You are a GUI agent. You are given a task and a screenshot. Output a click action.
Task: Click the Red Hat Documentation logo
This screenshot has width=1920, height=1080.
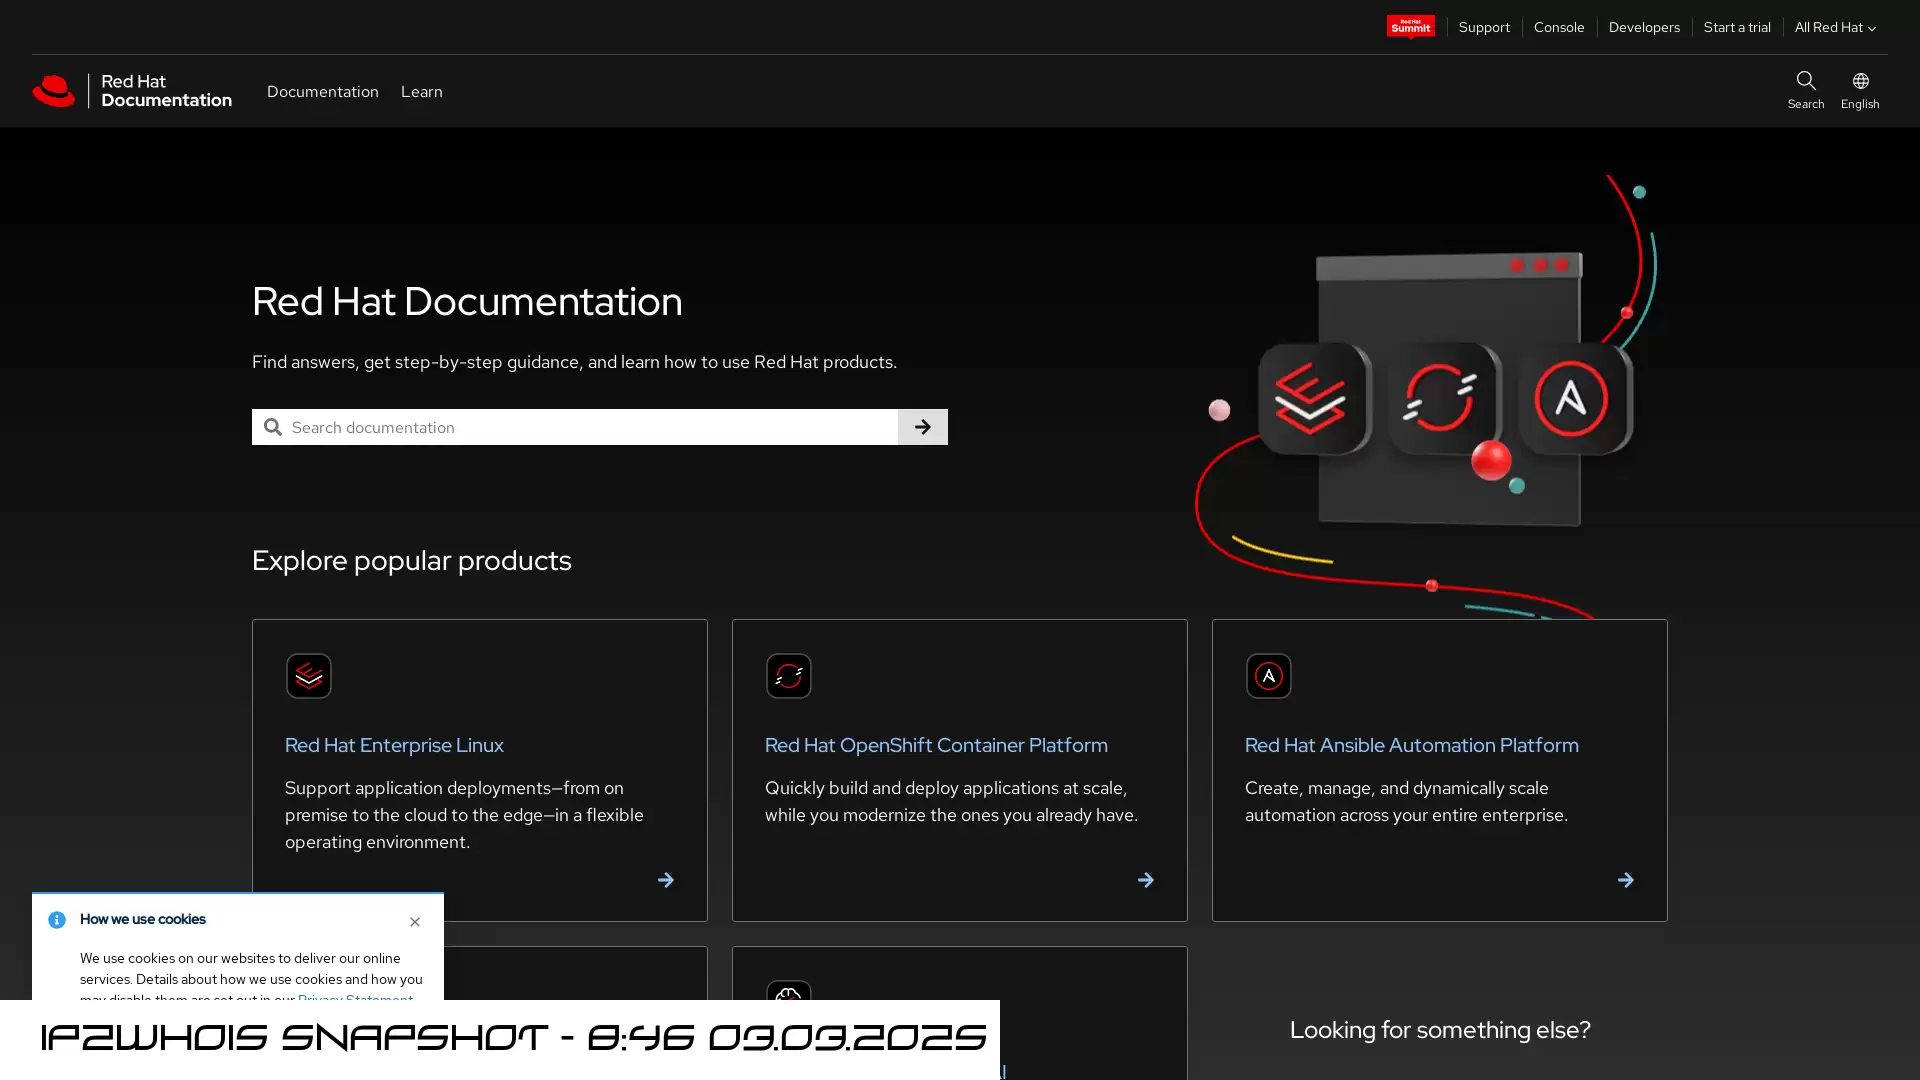[x=132, y=91]
